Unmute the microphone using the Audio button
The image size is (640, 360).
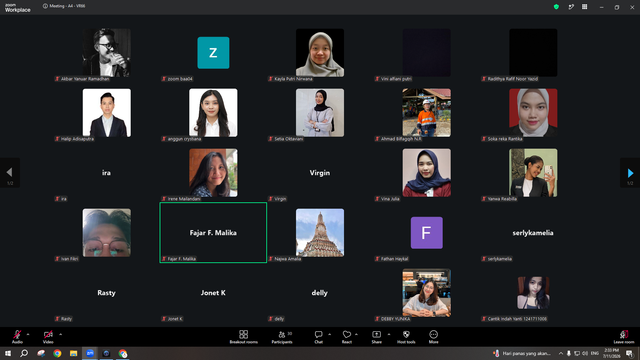(17, 337)
